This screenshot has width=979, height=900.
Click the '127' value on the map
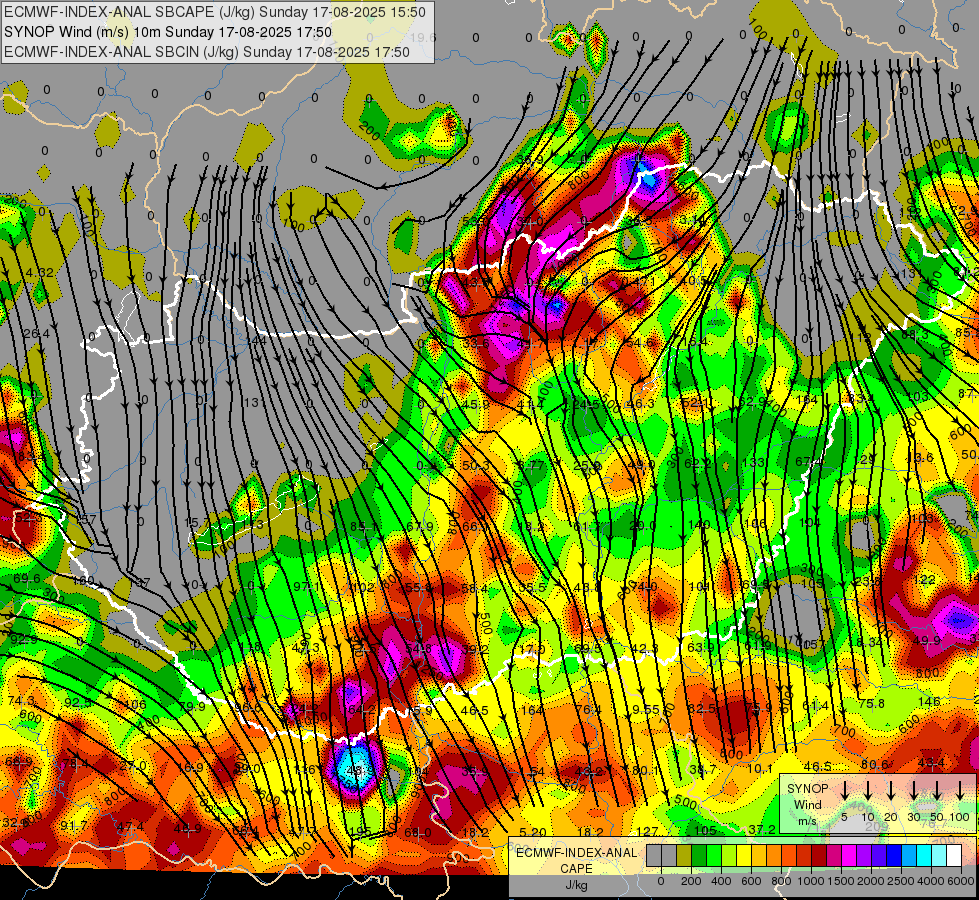click(x=647, y=831)
